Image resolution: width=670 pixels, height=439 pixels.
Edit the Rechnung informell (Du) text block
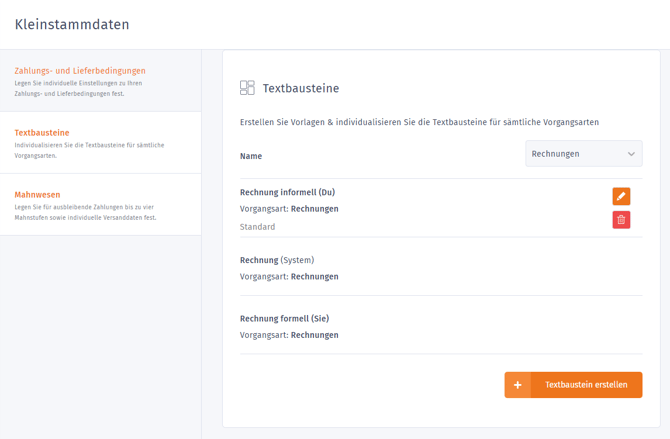[621, 196]
